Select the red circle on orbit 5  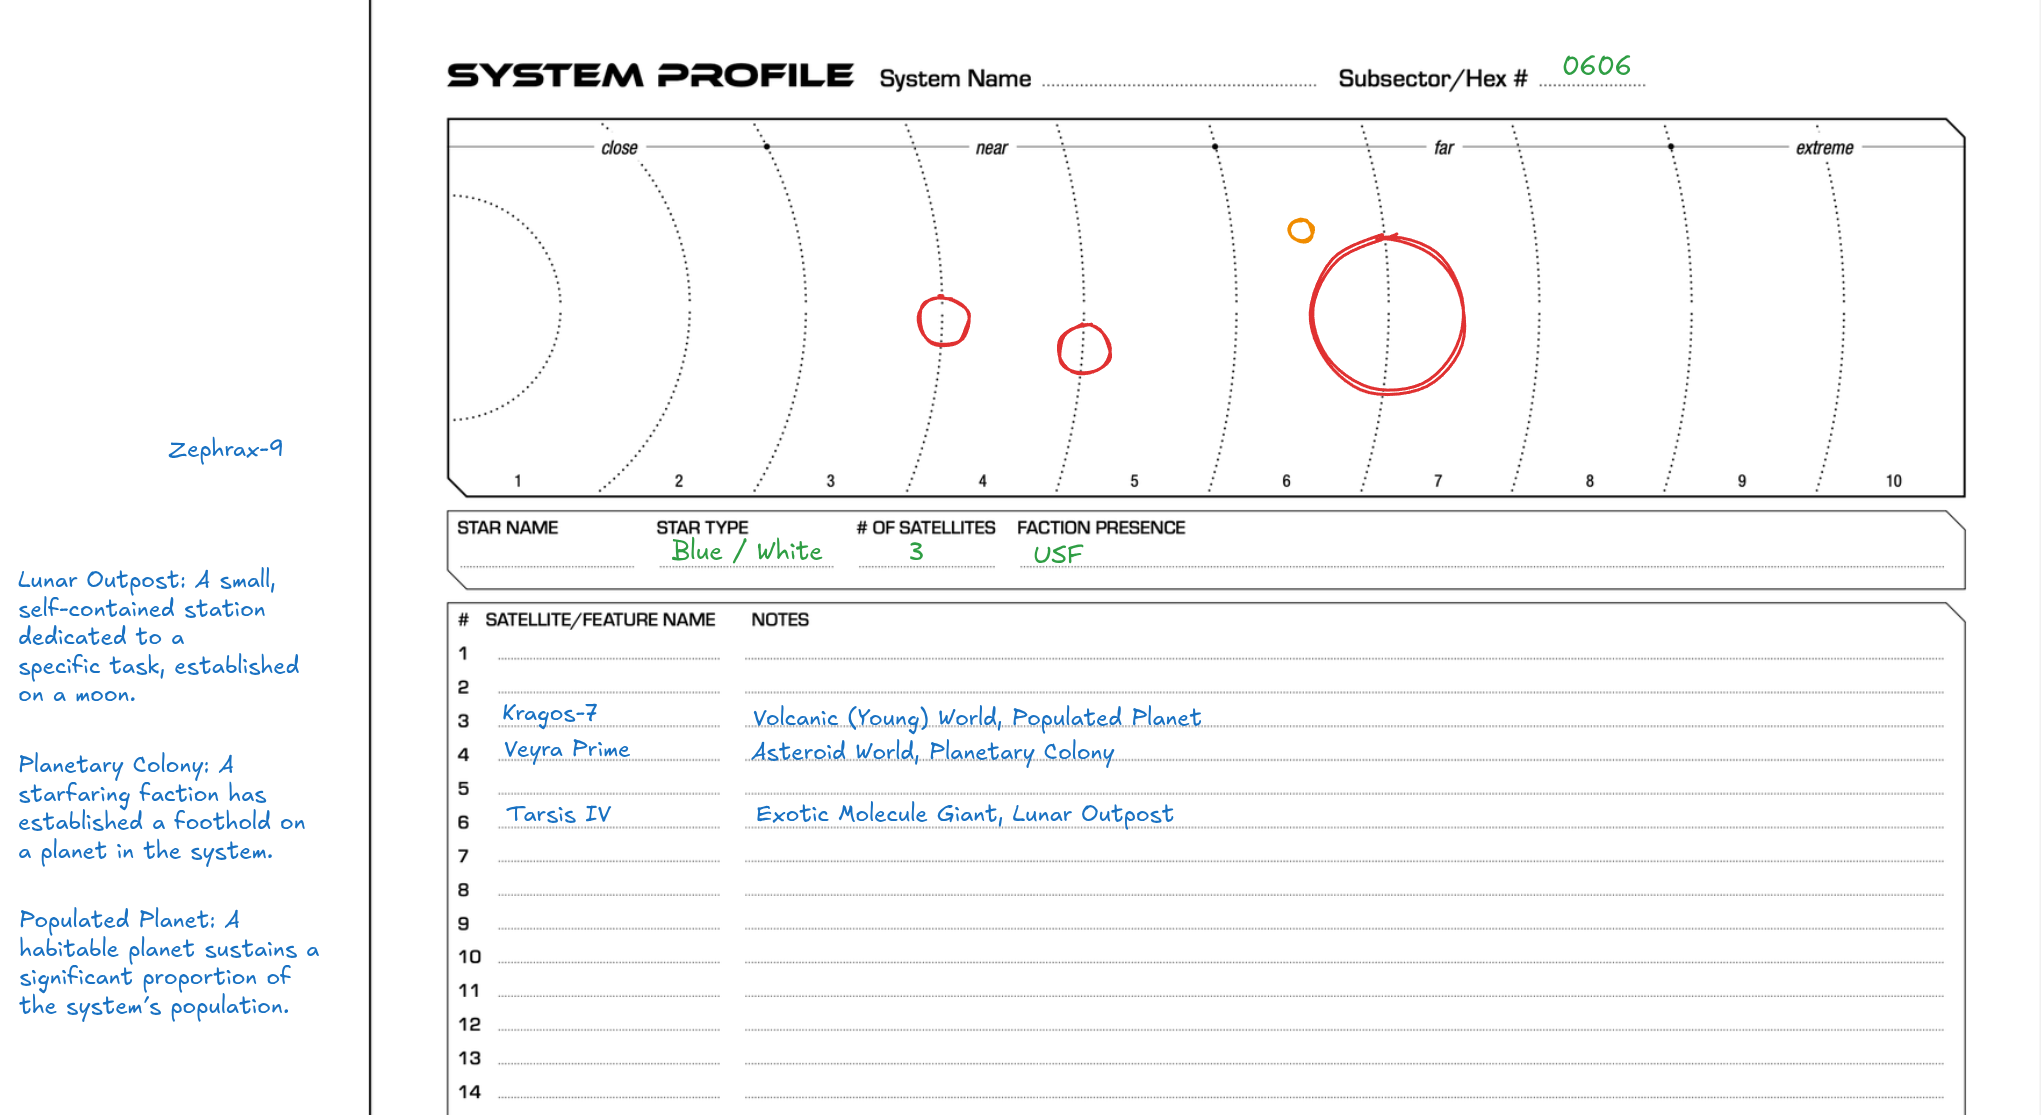click(x=1084, y=349)
